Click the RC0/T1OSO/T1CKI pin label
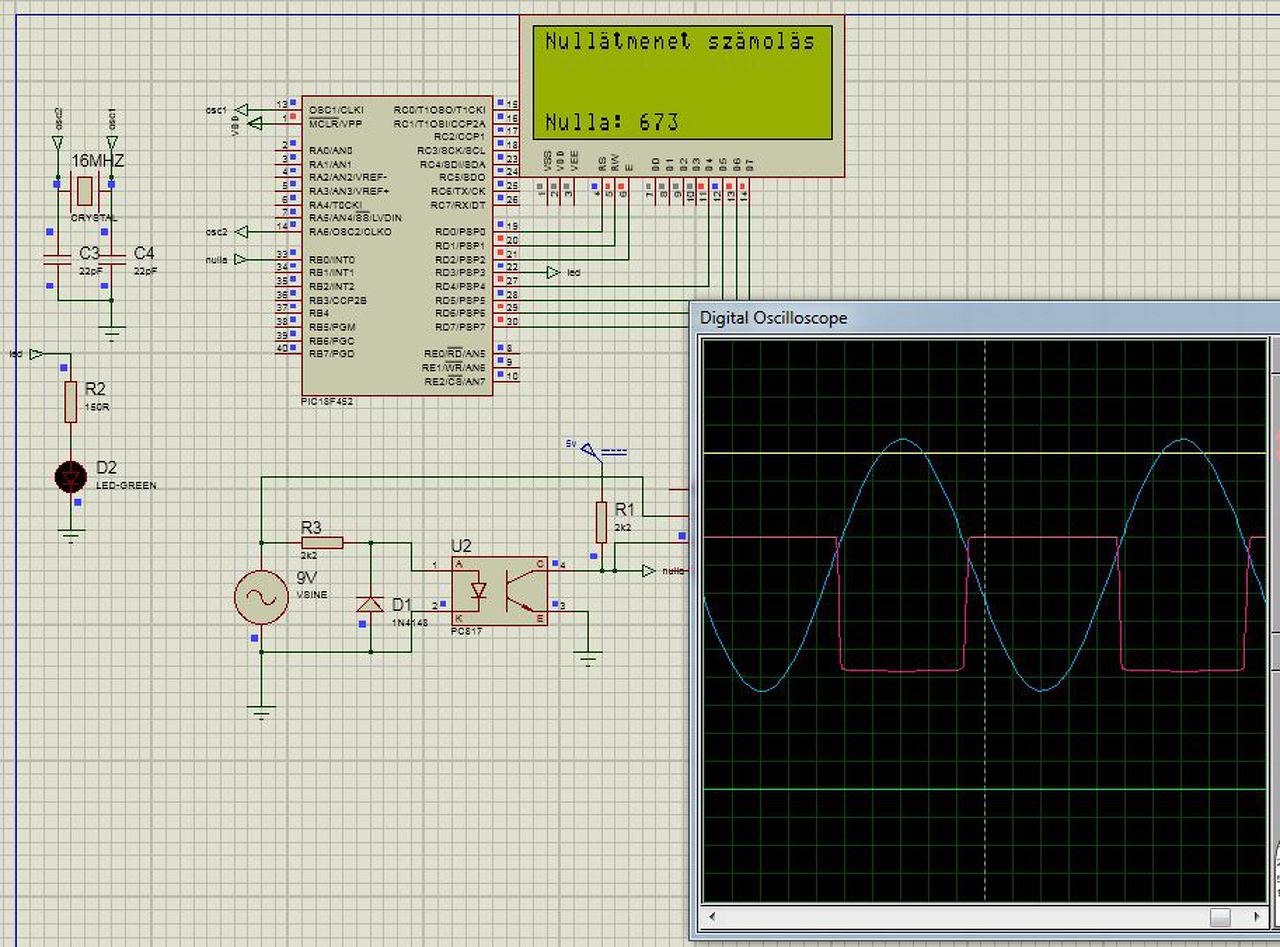1280x947 pixels. pyautogui.click(x=440, y=109)
